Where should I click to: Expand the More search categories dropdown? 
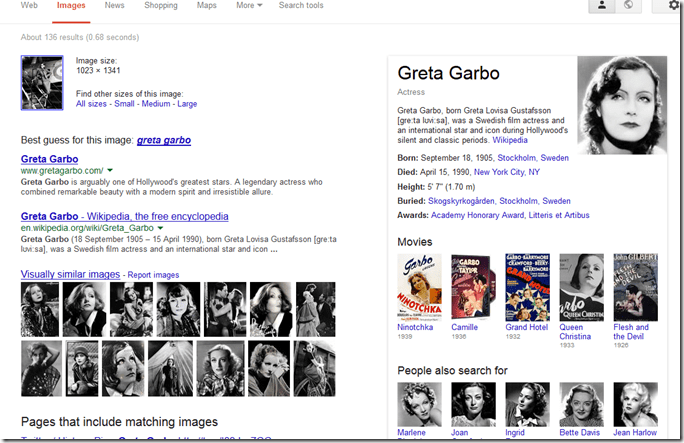pyautogui.click(x=249, y=6)
